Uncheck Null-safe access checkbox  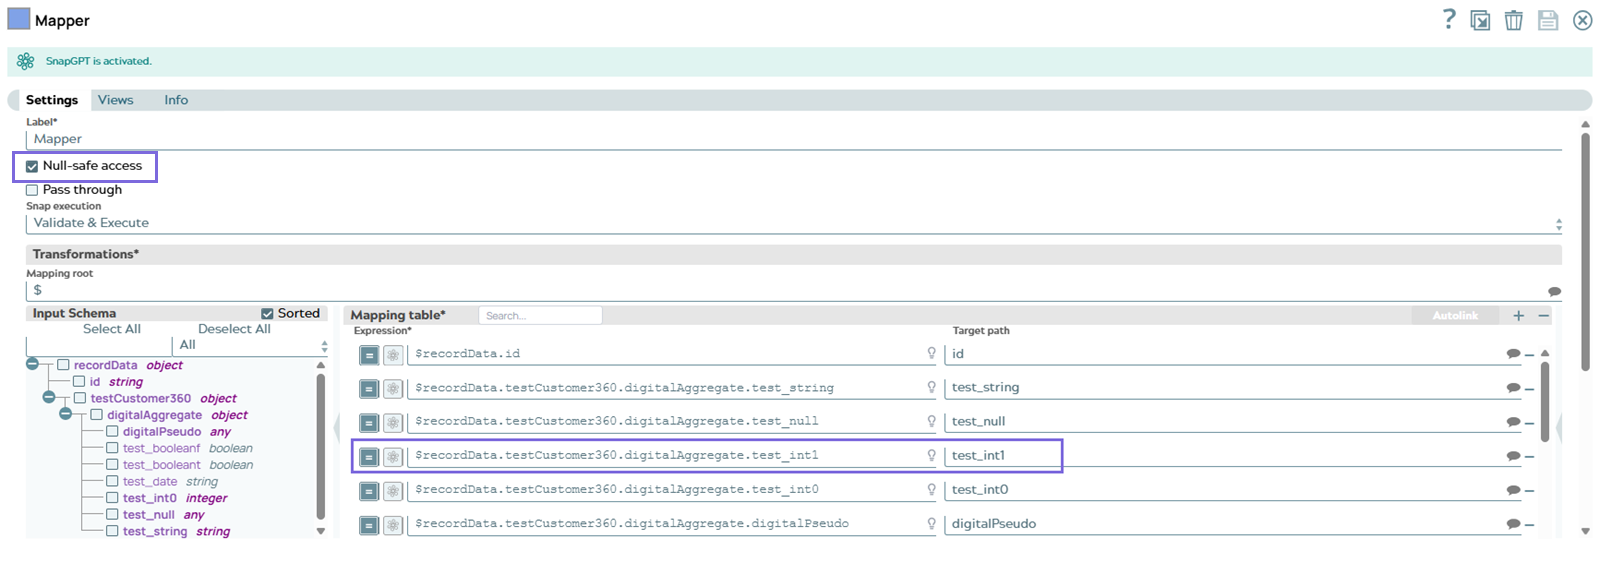pos(32,166)
